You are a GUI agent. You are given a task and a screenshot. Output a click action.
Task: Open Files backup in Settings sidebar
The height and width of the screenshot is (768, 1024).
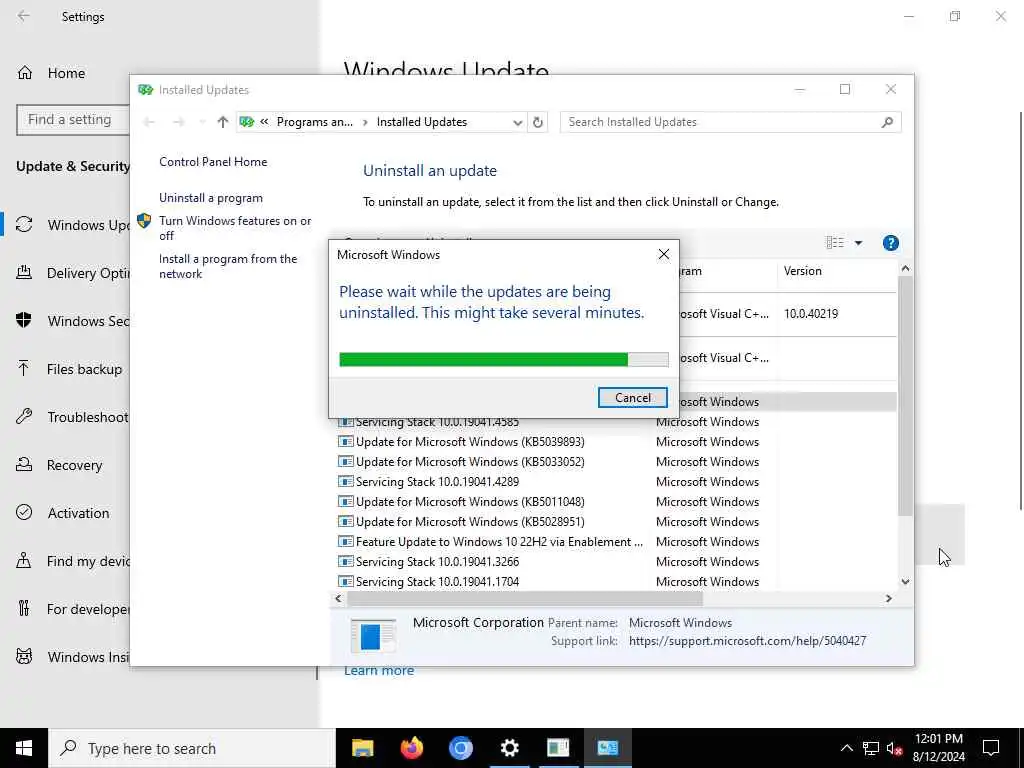tap(69, 369)
